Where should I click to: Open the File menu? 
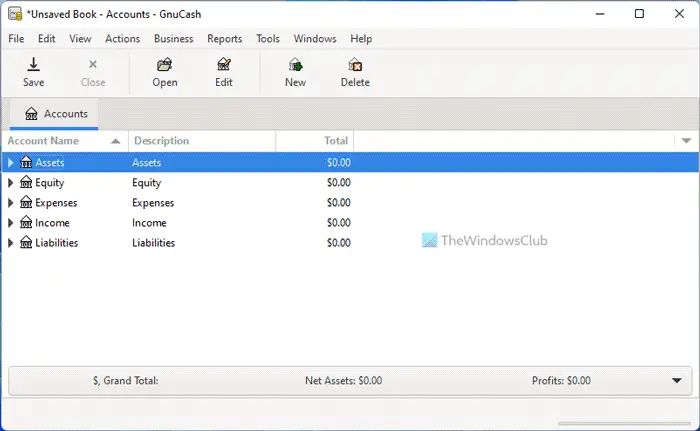pos(16,39)
